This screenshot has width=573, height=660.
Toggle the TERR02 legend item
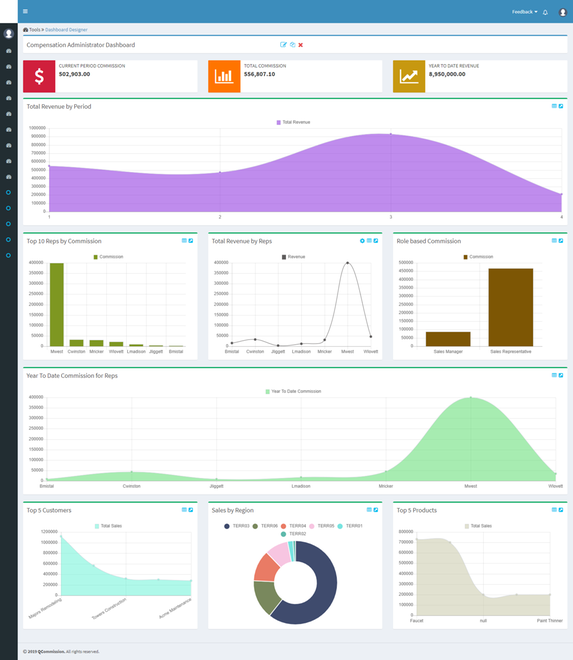tap(293, 534)
